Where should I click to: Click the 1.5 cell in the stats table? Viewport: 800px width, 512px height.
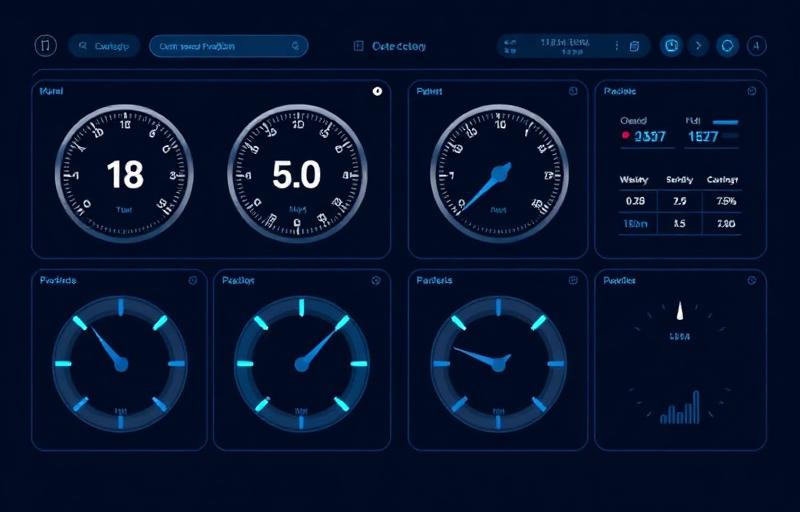coord(680,223)
